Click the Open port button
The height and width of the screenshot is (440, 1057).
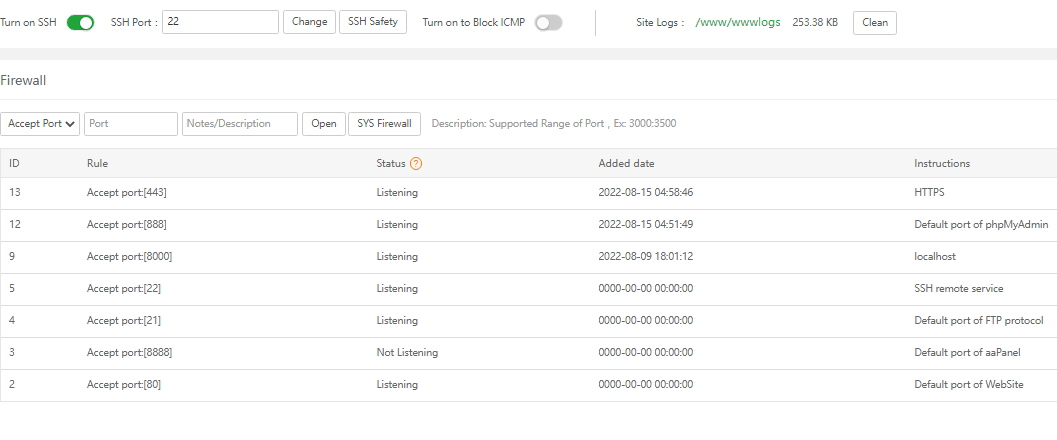[323, 124]
